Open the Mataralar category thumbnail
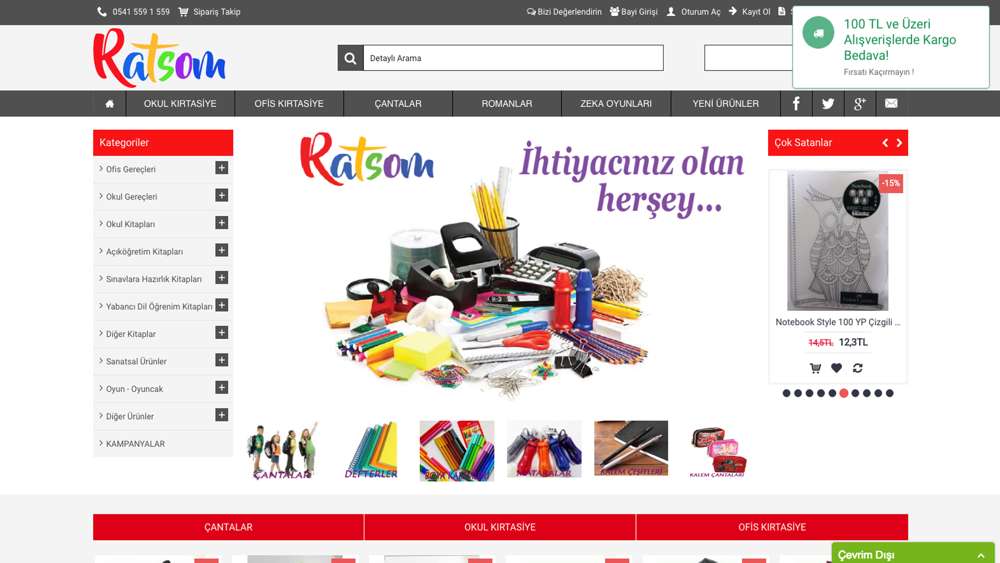The image size is (1000, 563). tap(544, 449)
